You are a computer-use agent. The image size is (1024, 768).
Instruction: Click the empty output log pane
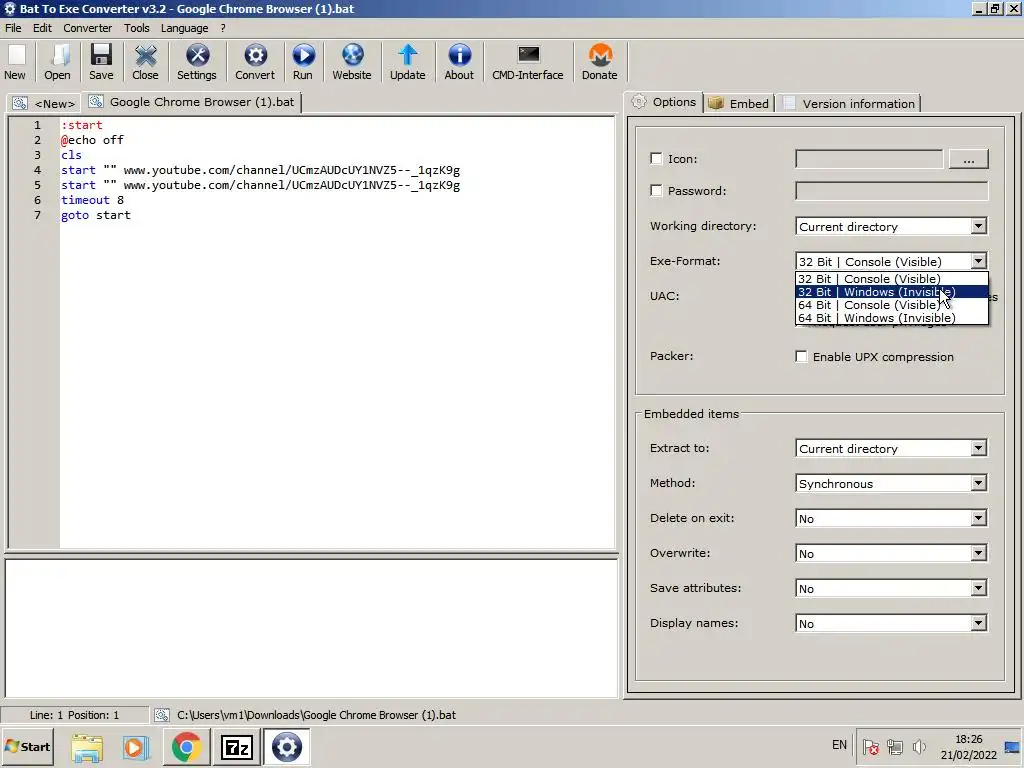(312, 628)
